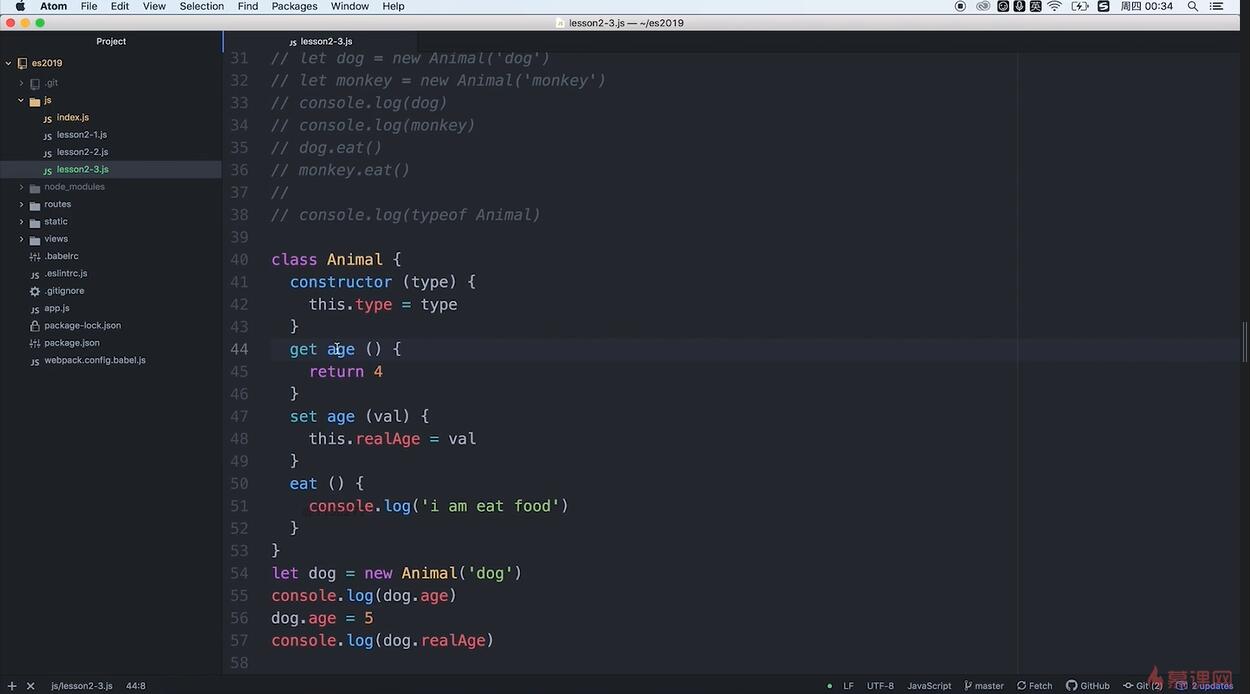Open package.json in the tree
The height and width of the screenshot is (694, 1251).
pyautogui.click(x=71, y=343)
